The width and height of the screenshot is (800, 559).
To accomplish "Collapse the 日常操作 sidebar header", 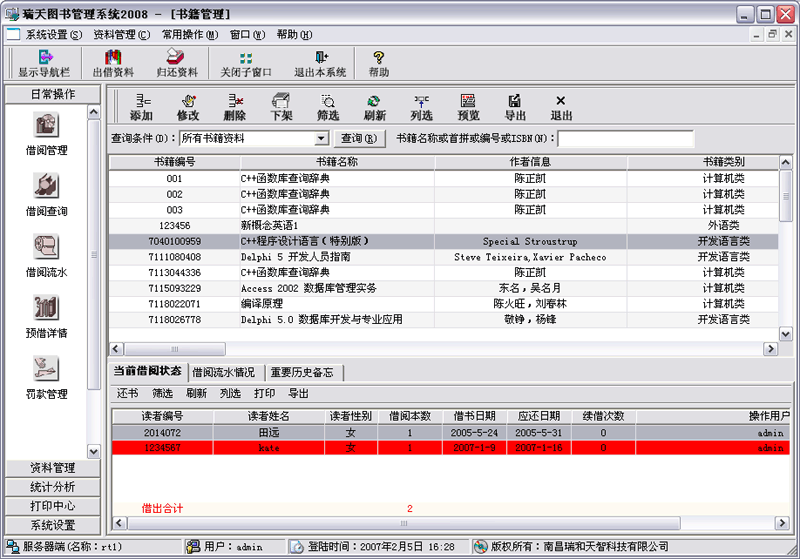I will 53,94.
